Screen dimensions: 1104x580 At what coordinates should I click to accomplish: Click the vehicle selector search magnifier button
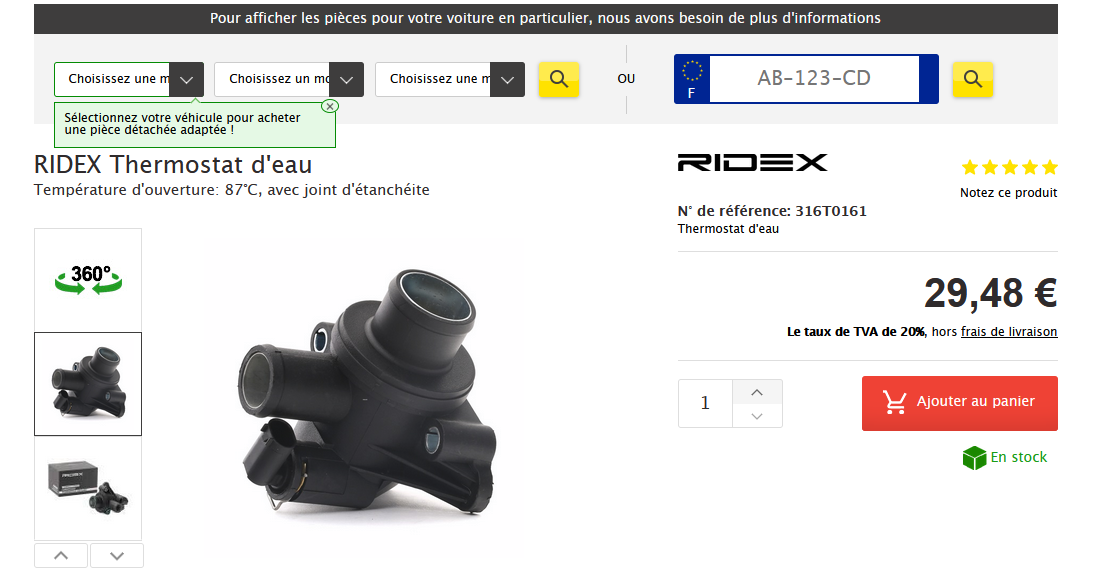(558, 79)
